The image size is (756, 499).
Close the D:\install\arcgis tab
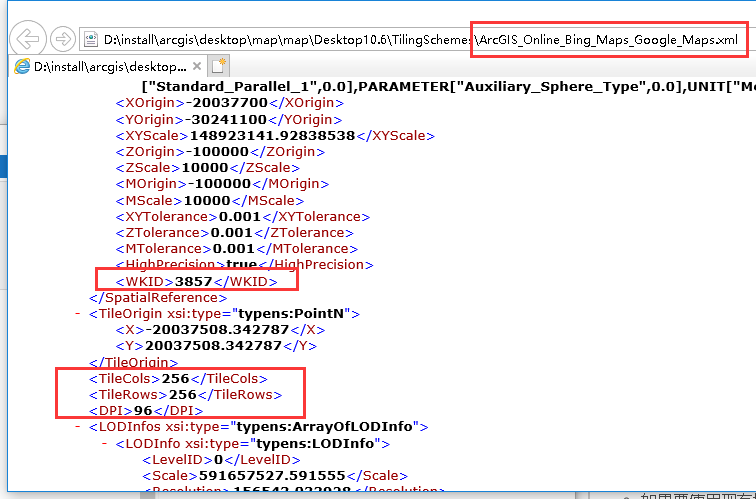click(196, 66)
